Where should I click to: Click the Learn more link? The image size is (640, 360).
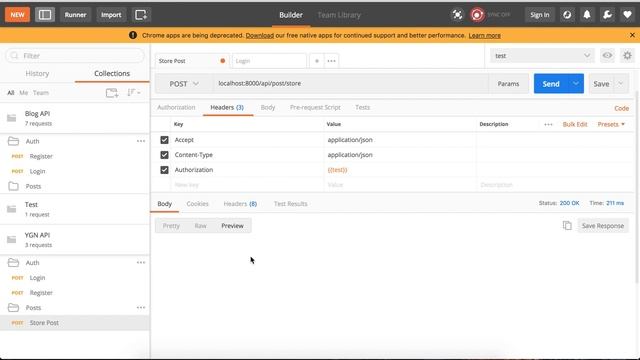coord(484,36)
